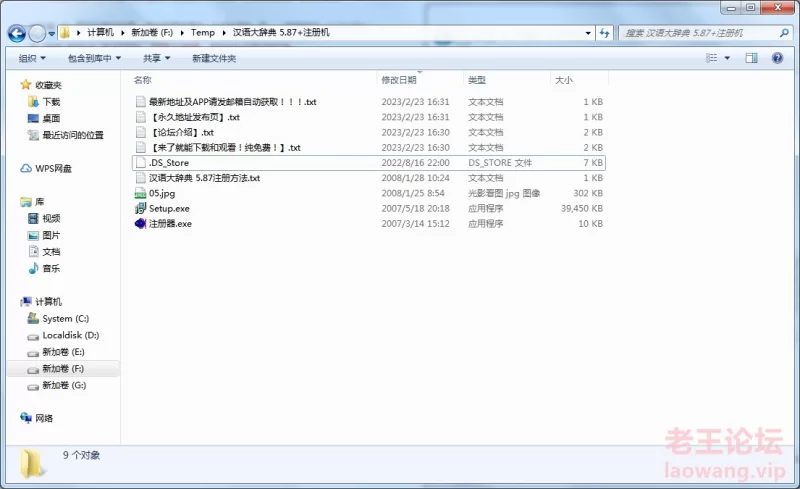The image size is (800, 489).
Task: Select 新加卷 (F:) in the address breadcrumb
Action: click(x=152, y=33)
